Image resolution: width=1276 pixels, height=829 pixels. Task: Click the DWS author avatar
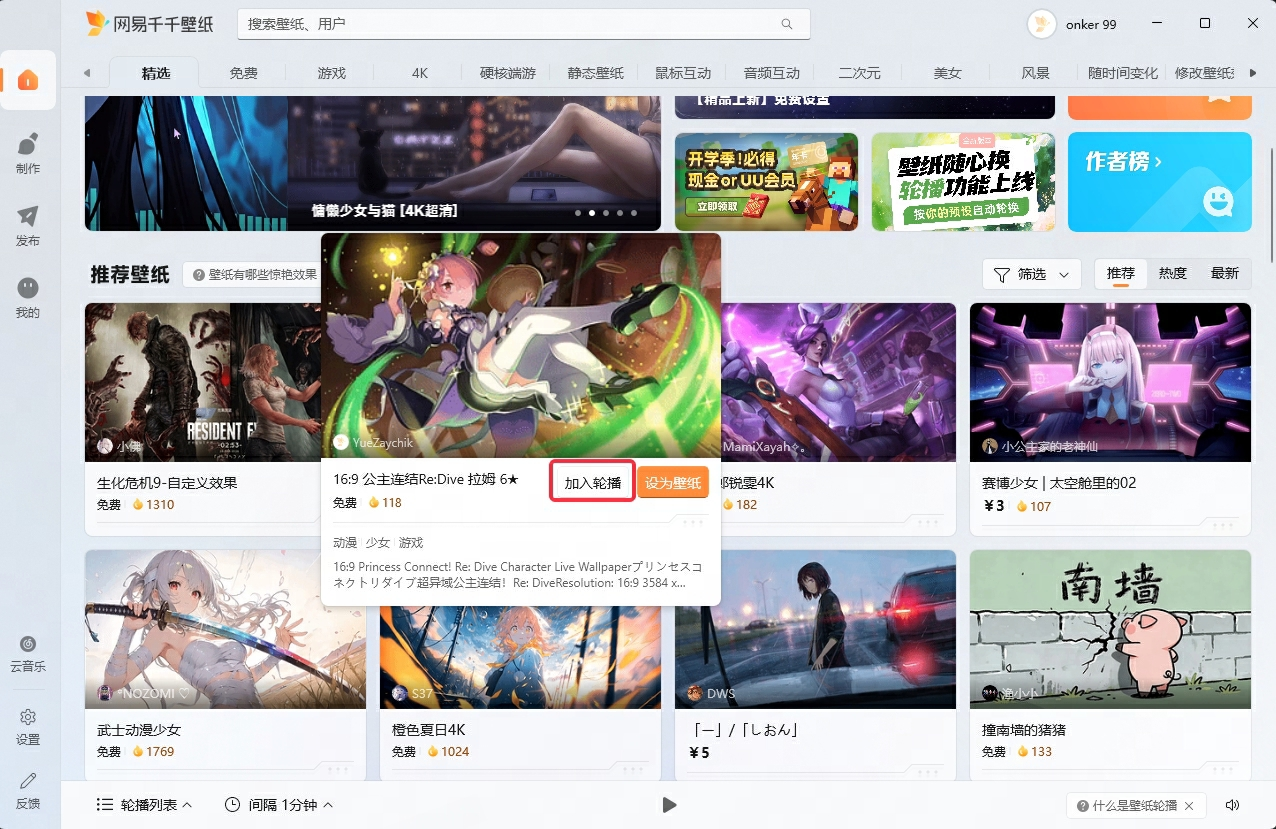(695, 693)
